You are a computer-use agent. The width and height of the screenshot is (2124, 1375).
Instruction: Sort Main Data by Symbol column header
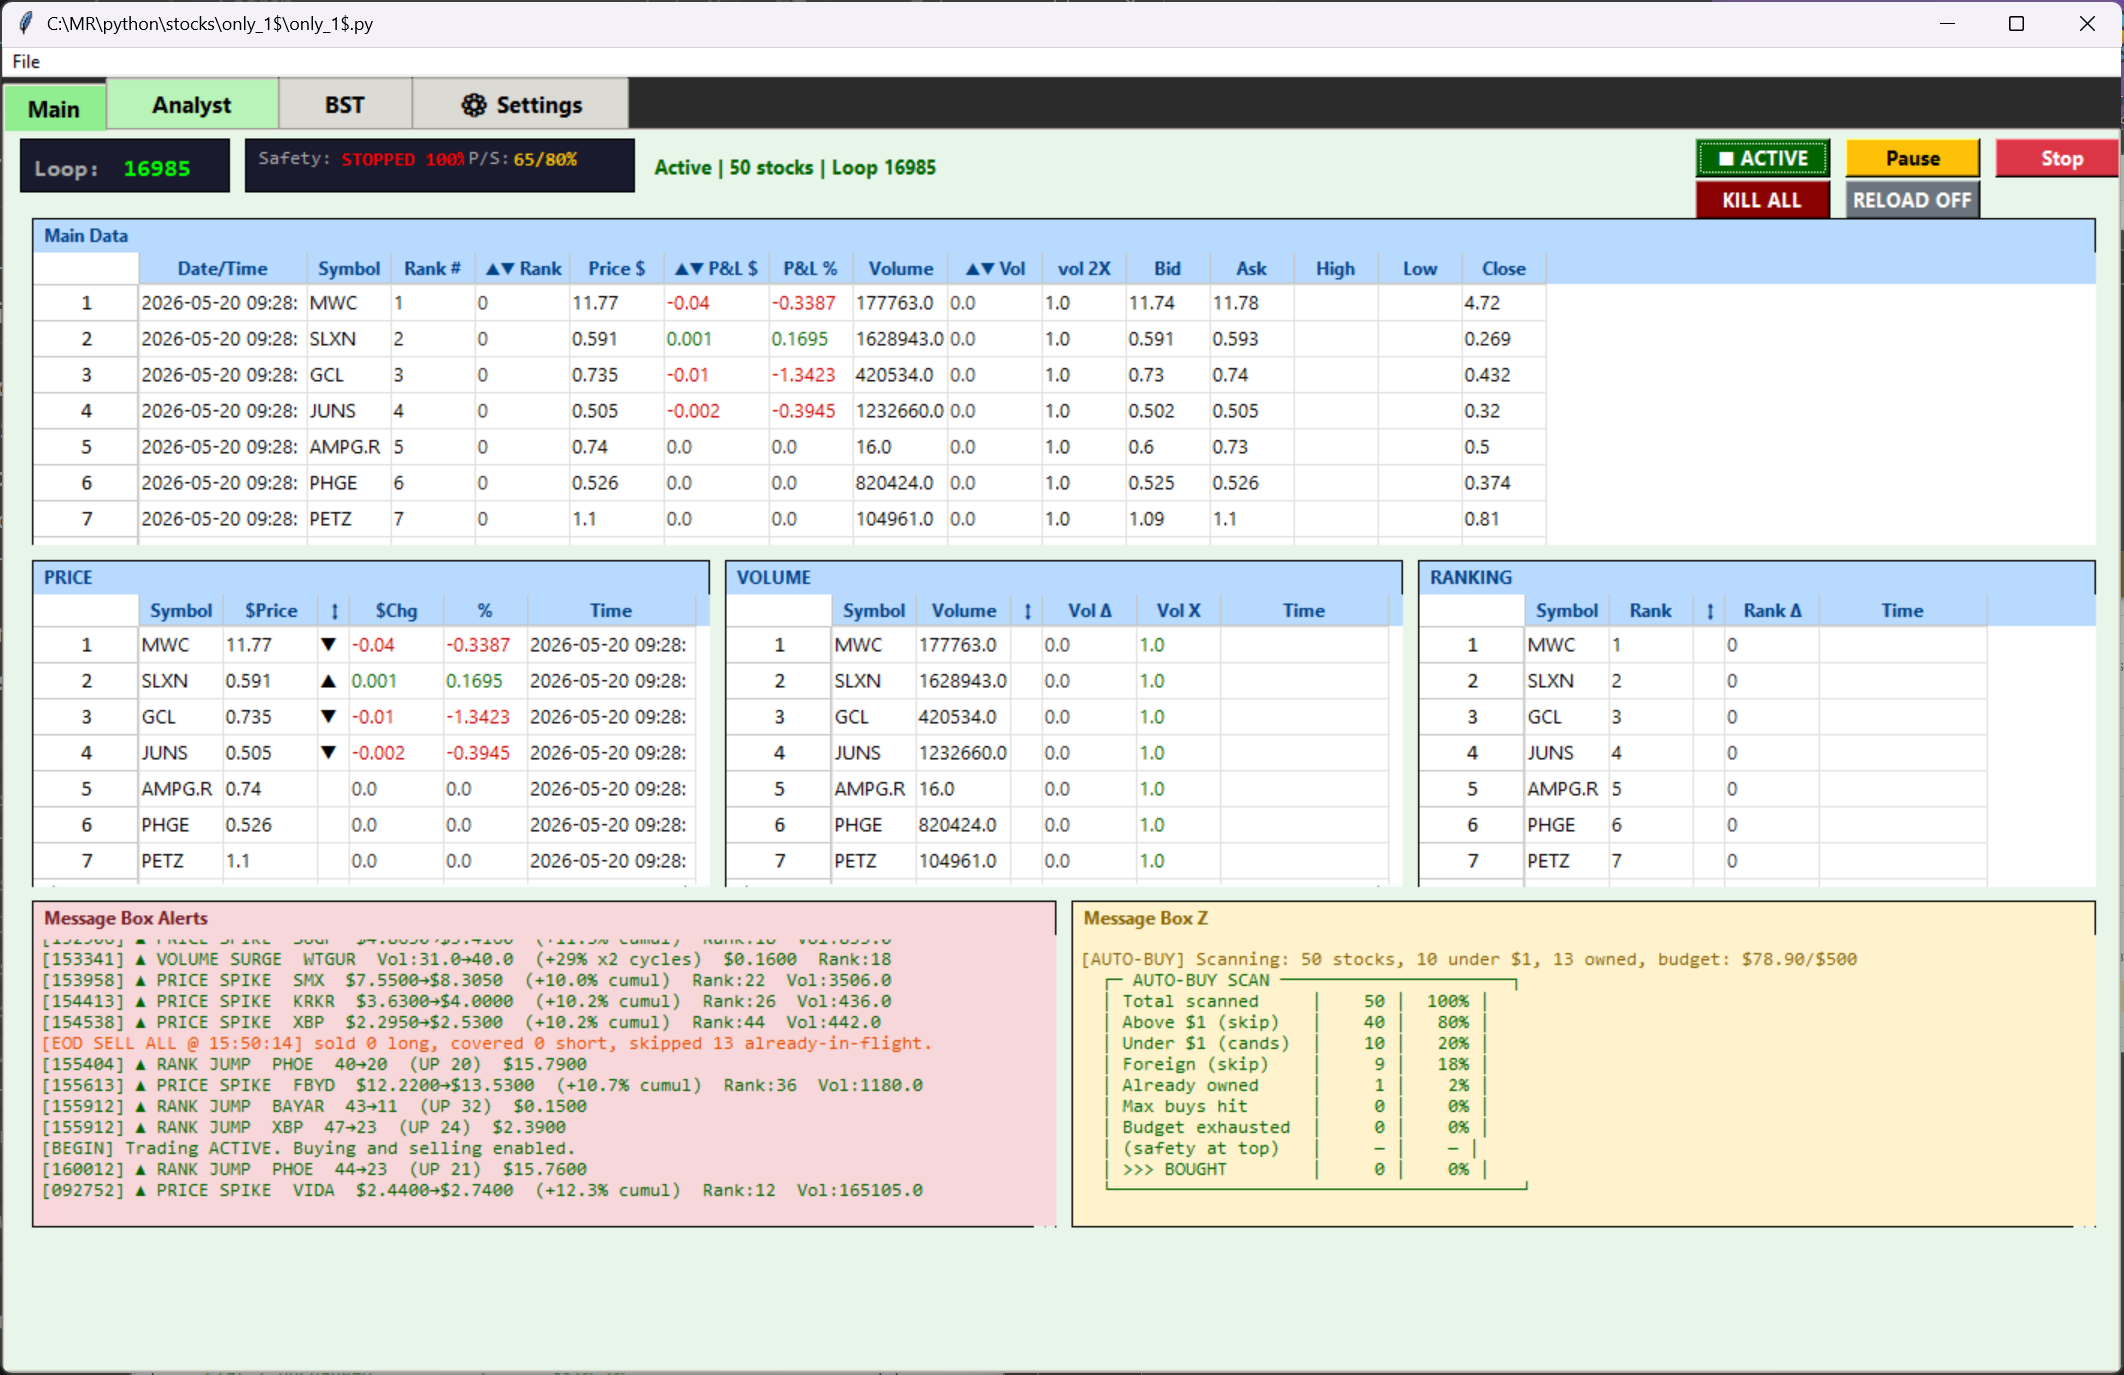(349, 268)
